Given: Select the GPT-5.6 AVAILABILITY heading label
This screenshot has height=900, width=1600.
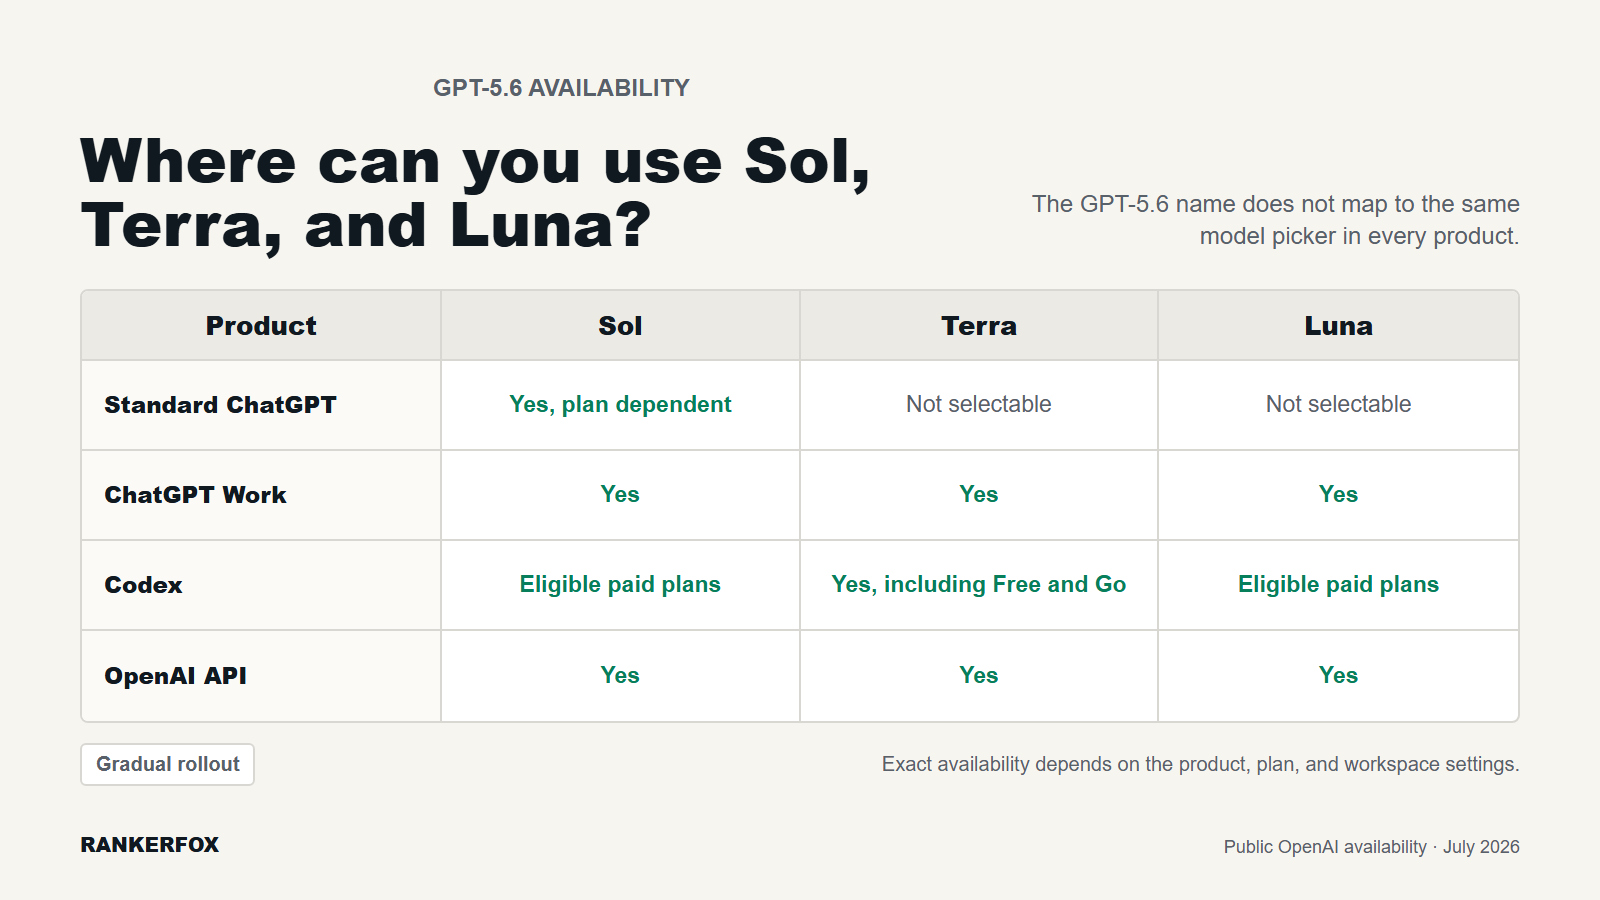Looking at the screenshot, I should (x=561, y=88).
